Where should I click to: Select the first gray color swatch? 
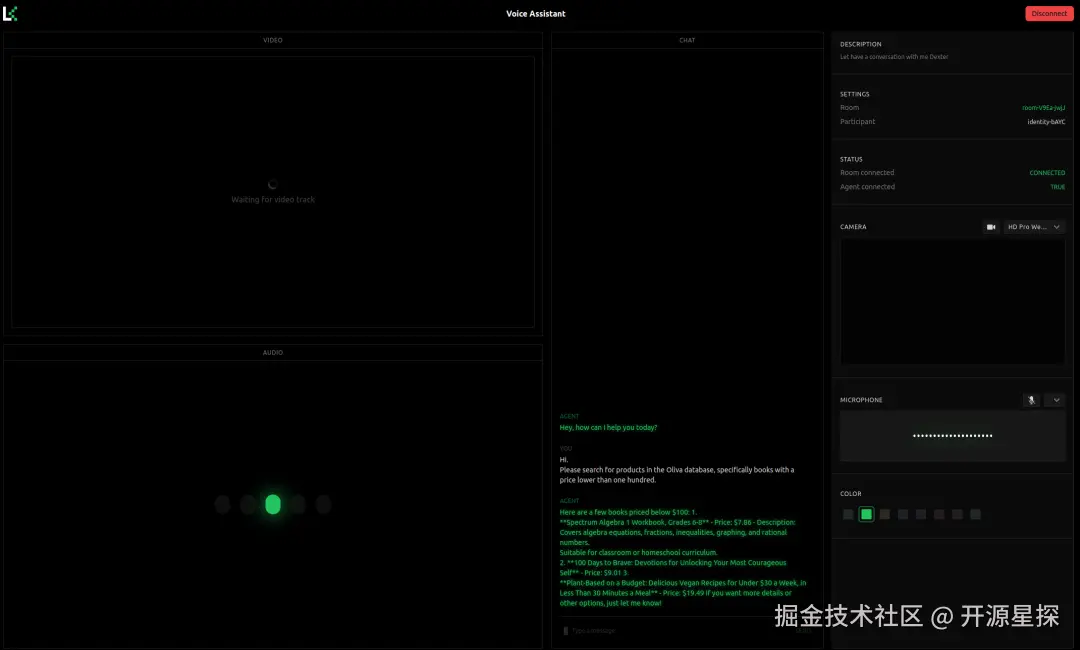click(x=846, y=513)
